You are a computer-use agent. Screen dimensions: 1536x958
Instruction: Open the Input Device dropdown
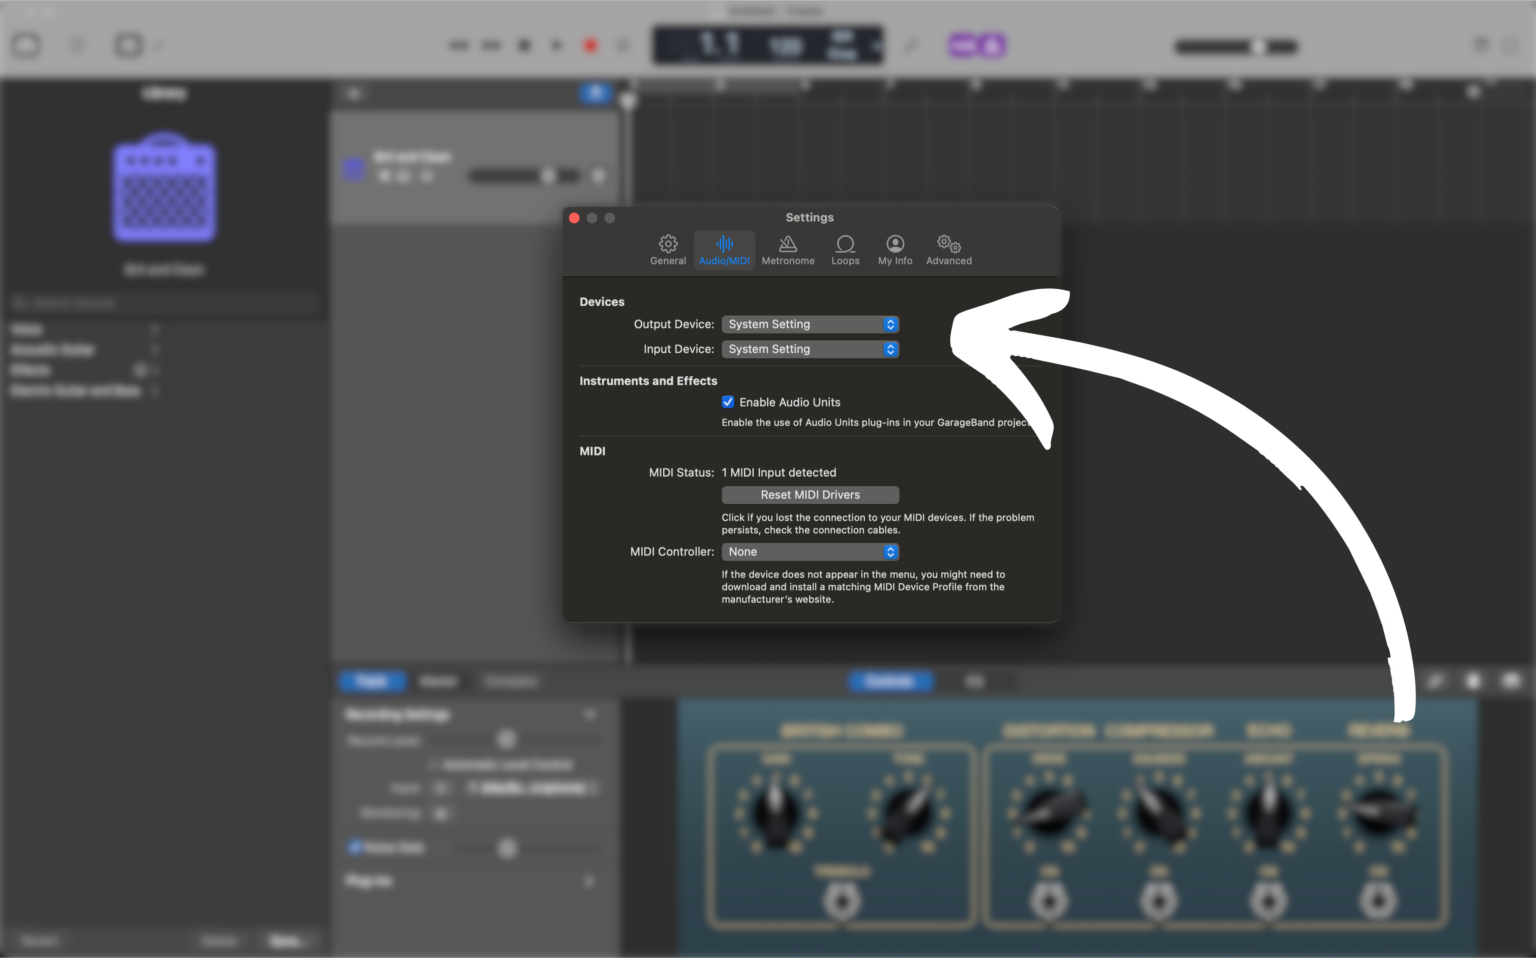point(810,349)
